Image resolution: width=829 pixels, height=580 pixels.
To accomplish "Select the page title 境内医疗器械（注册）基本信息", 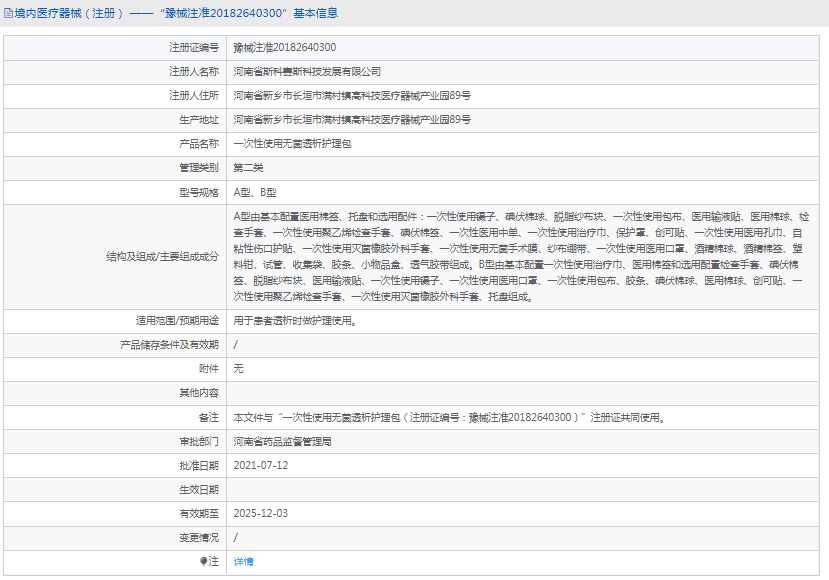I will point(176,13).
